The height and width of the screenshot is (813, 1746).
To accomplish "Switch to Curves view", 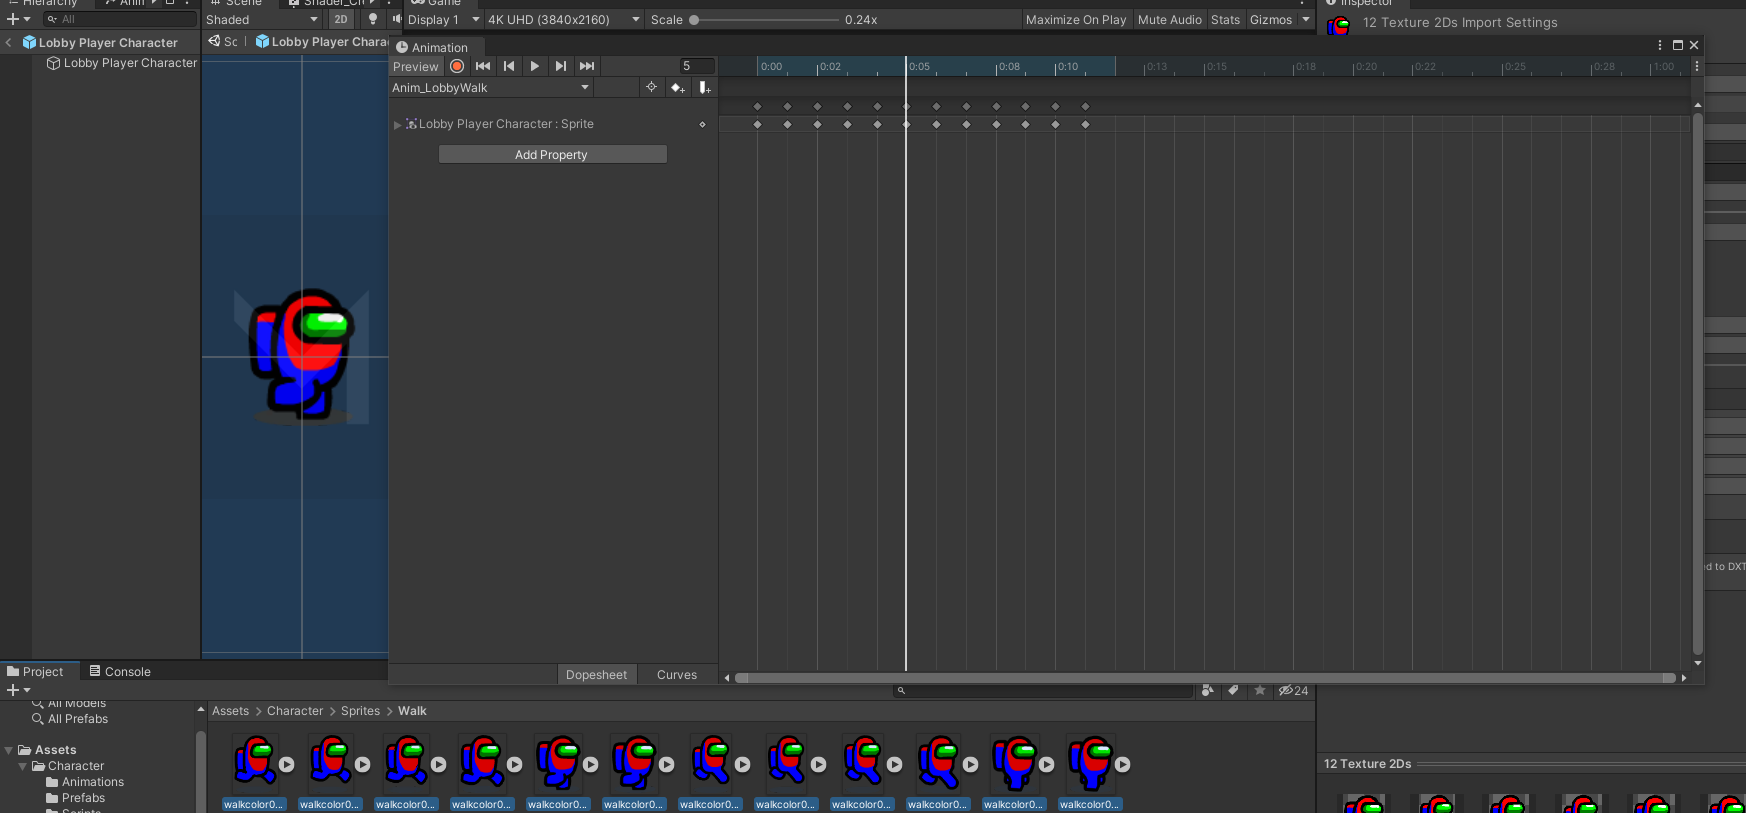I will tap(677, 674).
